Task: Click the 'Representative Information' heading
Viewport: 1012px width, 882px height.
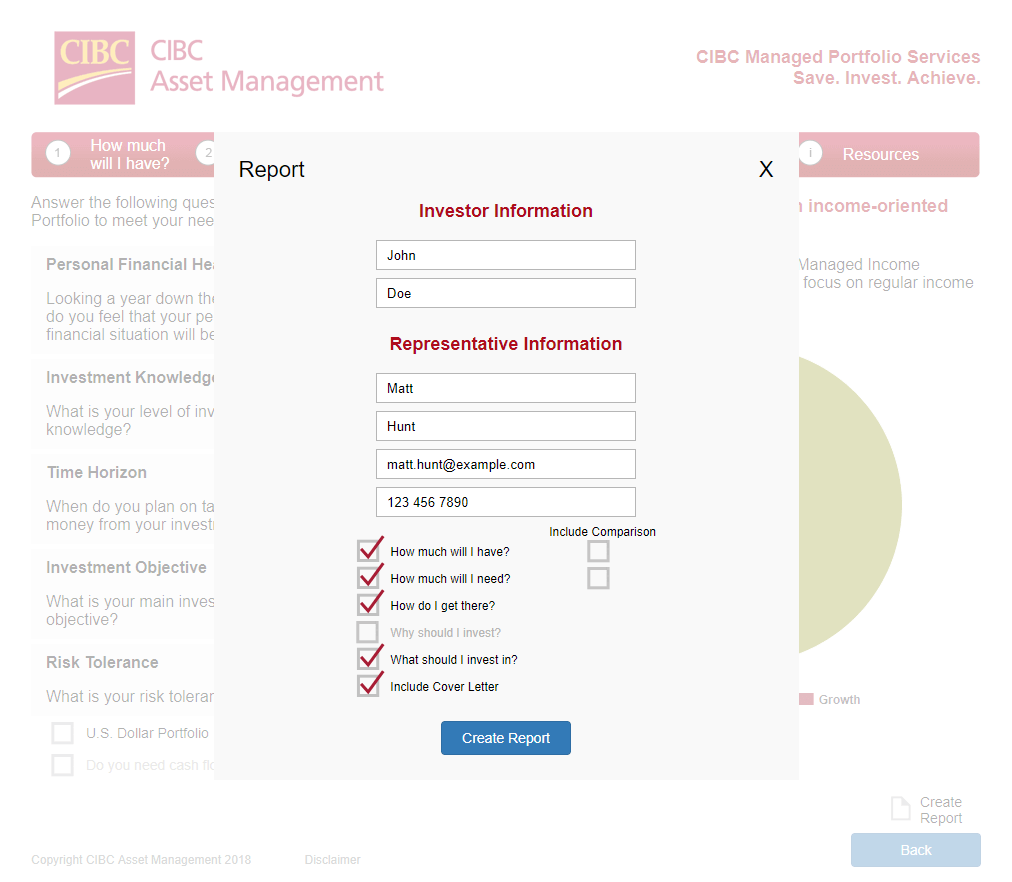Action: [505, 344]
